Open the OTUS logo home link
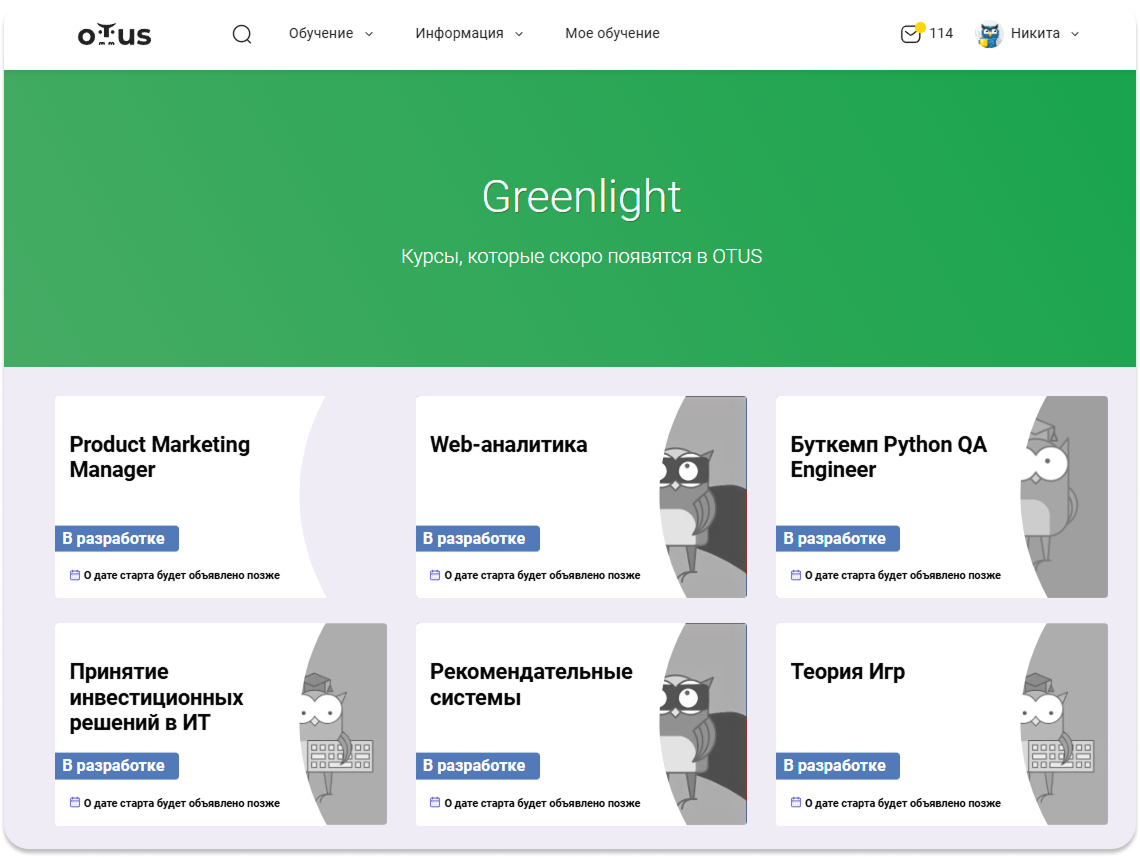 tap(115, 34)
